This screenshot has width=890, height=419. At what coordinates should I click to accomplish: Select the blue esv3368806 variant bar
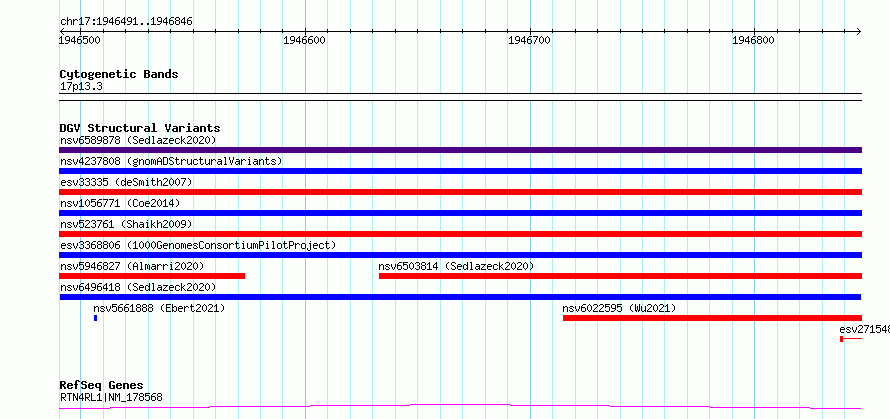[x=460, y=255]
